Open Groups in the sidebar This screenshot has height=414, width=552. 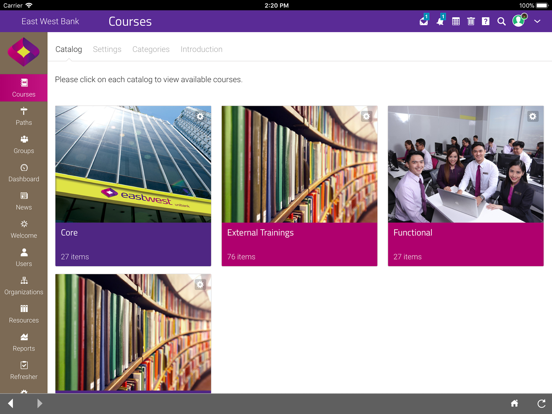24,144
